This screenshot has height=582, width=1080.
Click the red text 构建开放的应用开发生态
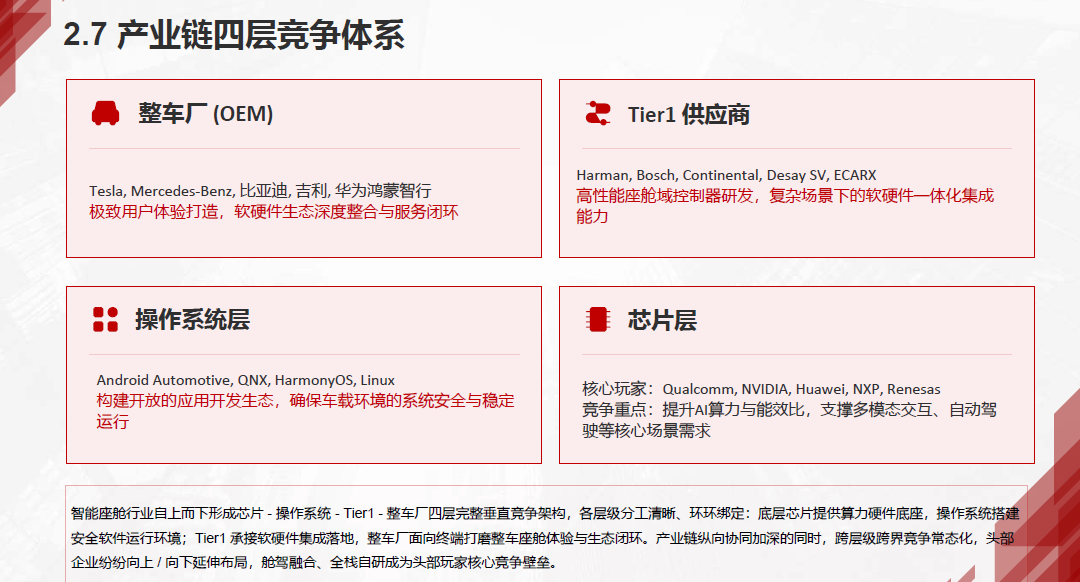click(x=185, y=401)
